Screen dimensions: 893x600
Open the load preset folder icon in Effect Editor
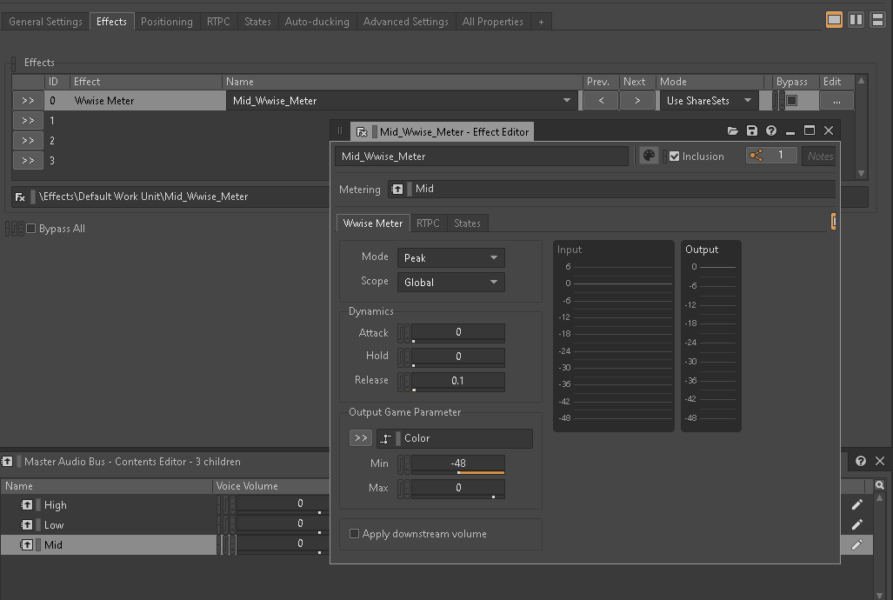pyautogui.click(x=733, y=131)
